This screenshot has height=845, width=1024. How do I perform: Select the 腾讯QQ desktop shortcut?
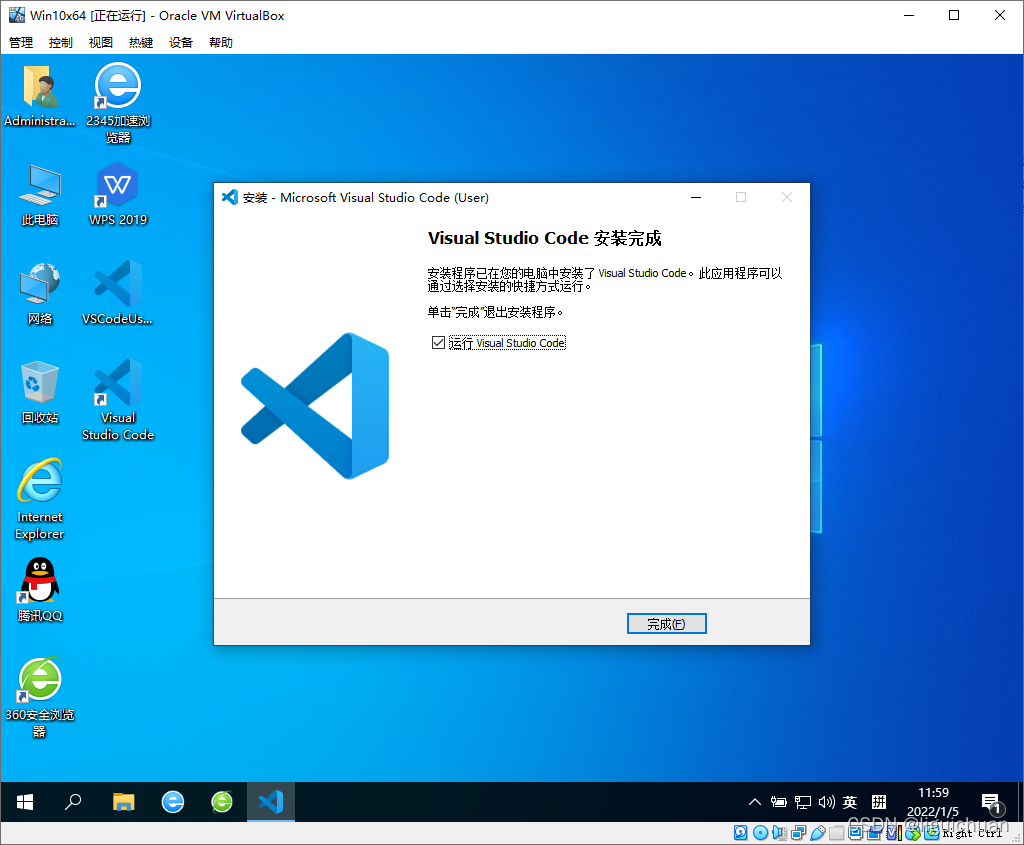pos(40,590)
